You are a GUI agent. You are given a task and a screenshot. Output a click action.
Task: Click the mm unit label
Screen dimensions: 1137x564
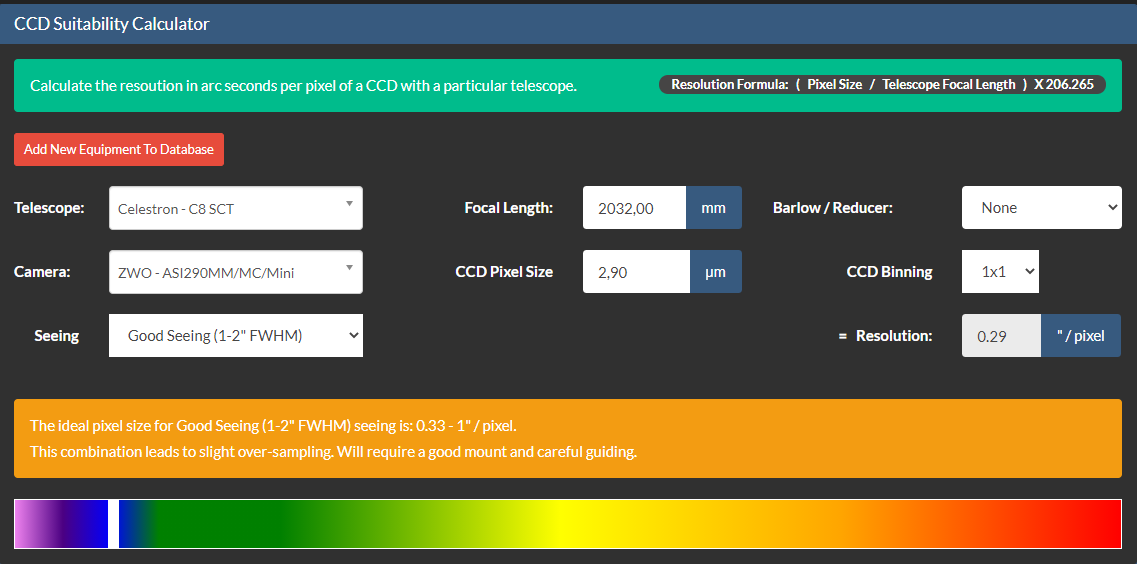coord(713,208)
